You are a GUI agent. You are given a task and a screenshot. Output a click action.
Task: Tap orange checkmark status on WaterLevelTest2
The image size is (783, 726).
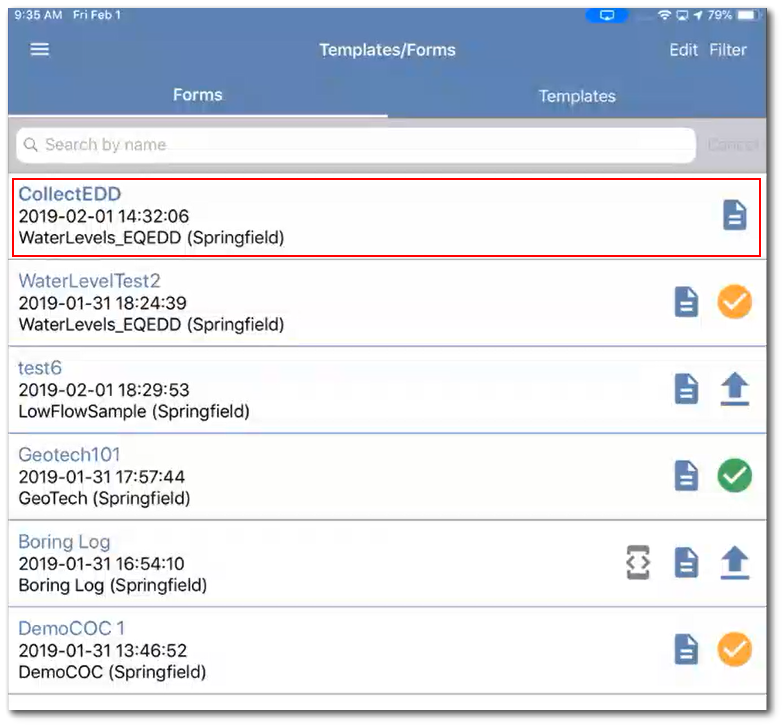pos(735,302)
